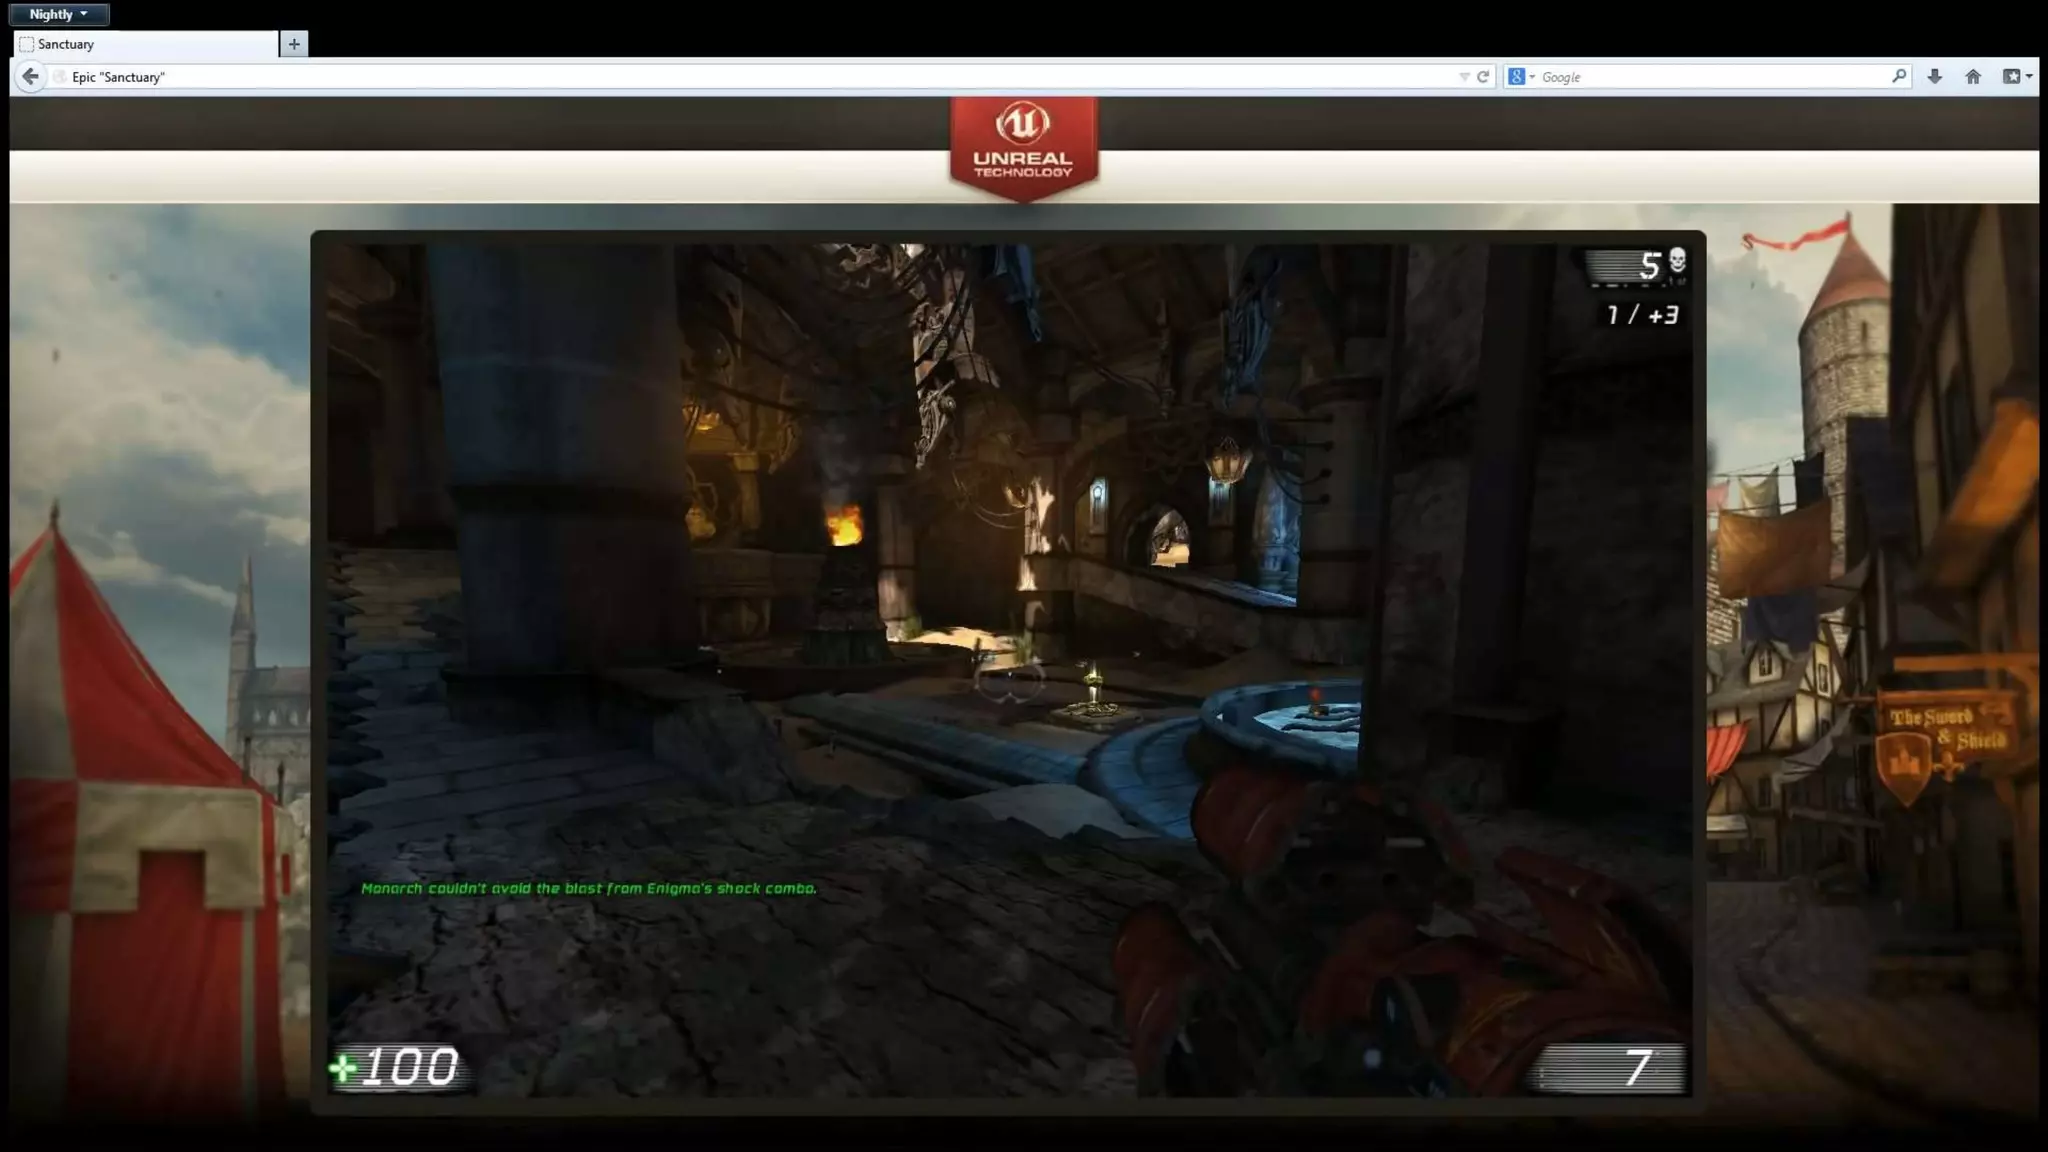Click the search magnifier icon
The width and height of the screenshot is (2048, 1152).
[1898, 76]
